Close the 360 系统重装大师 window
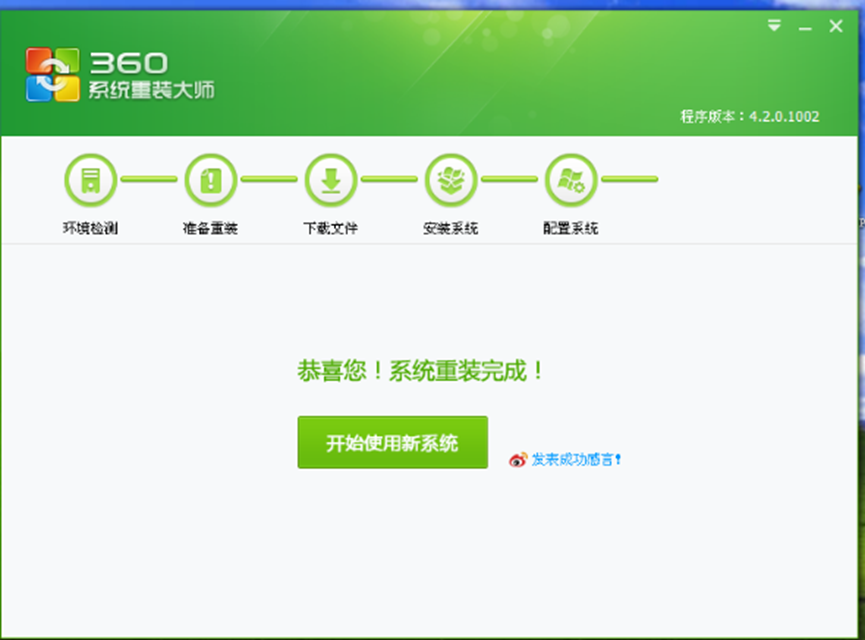Screen dimensions: 865x640 point(836,26)
